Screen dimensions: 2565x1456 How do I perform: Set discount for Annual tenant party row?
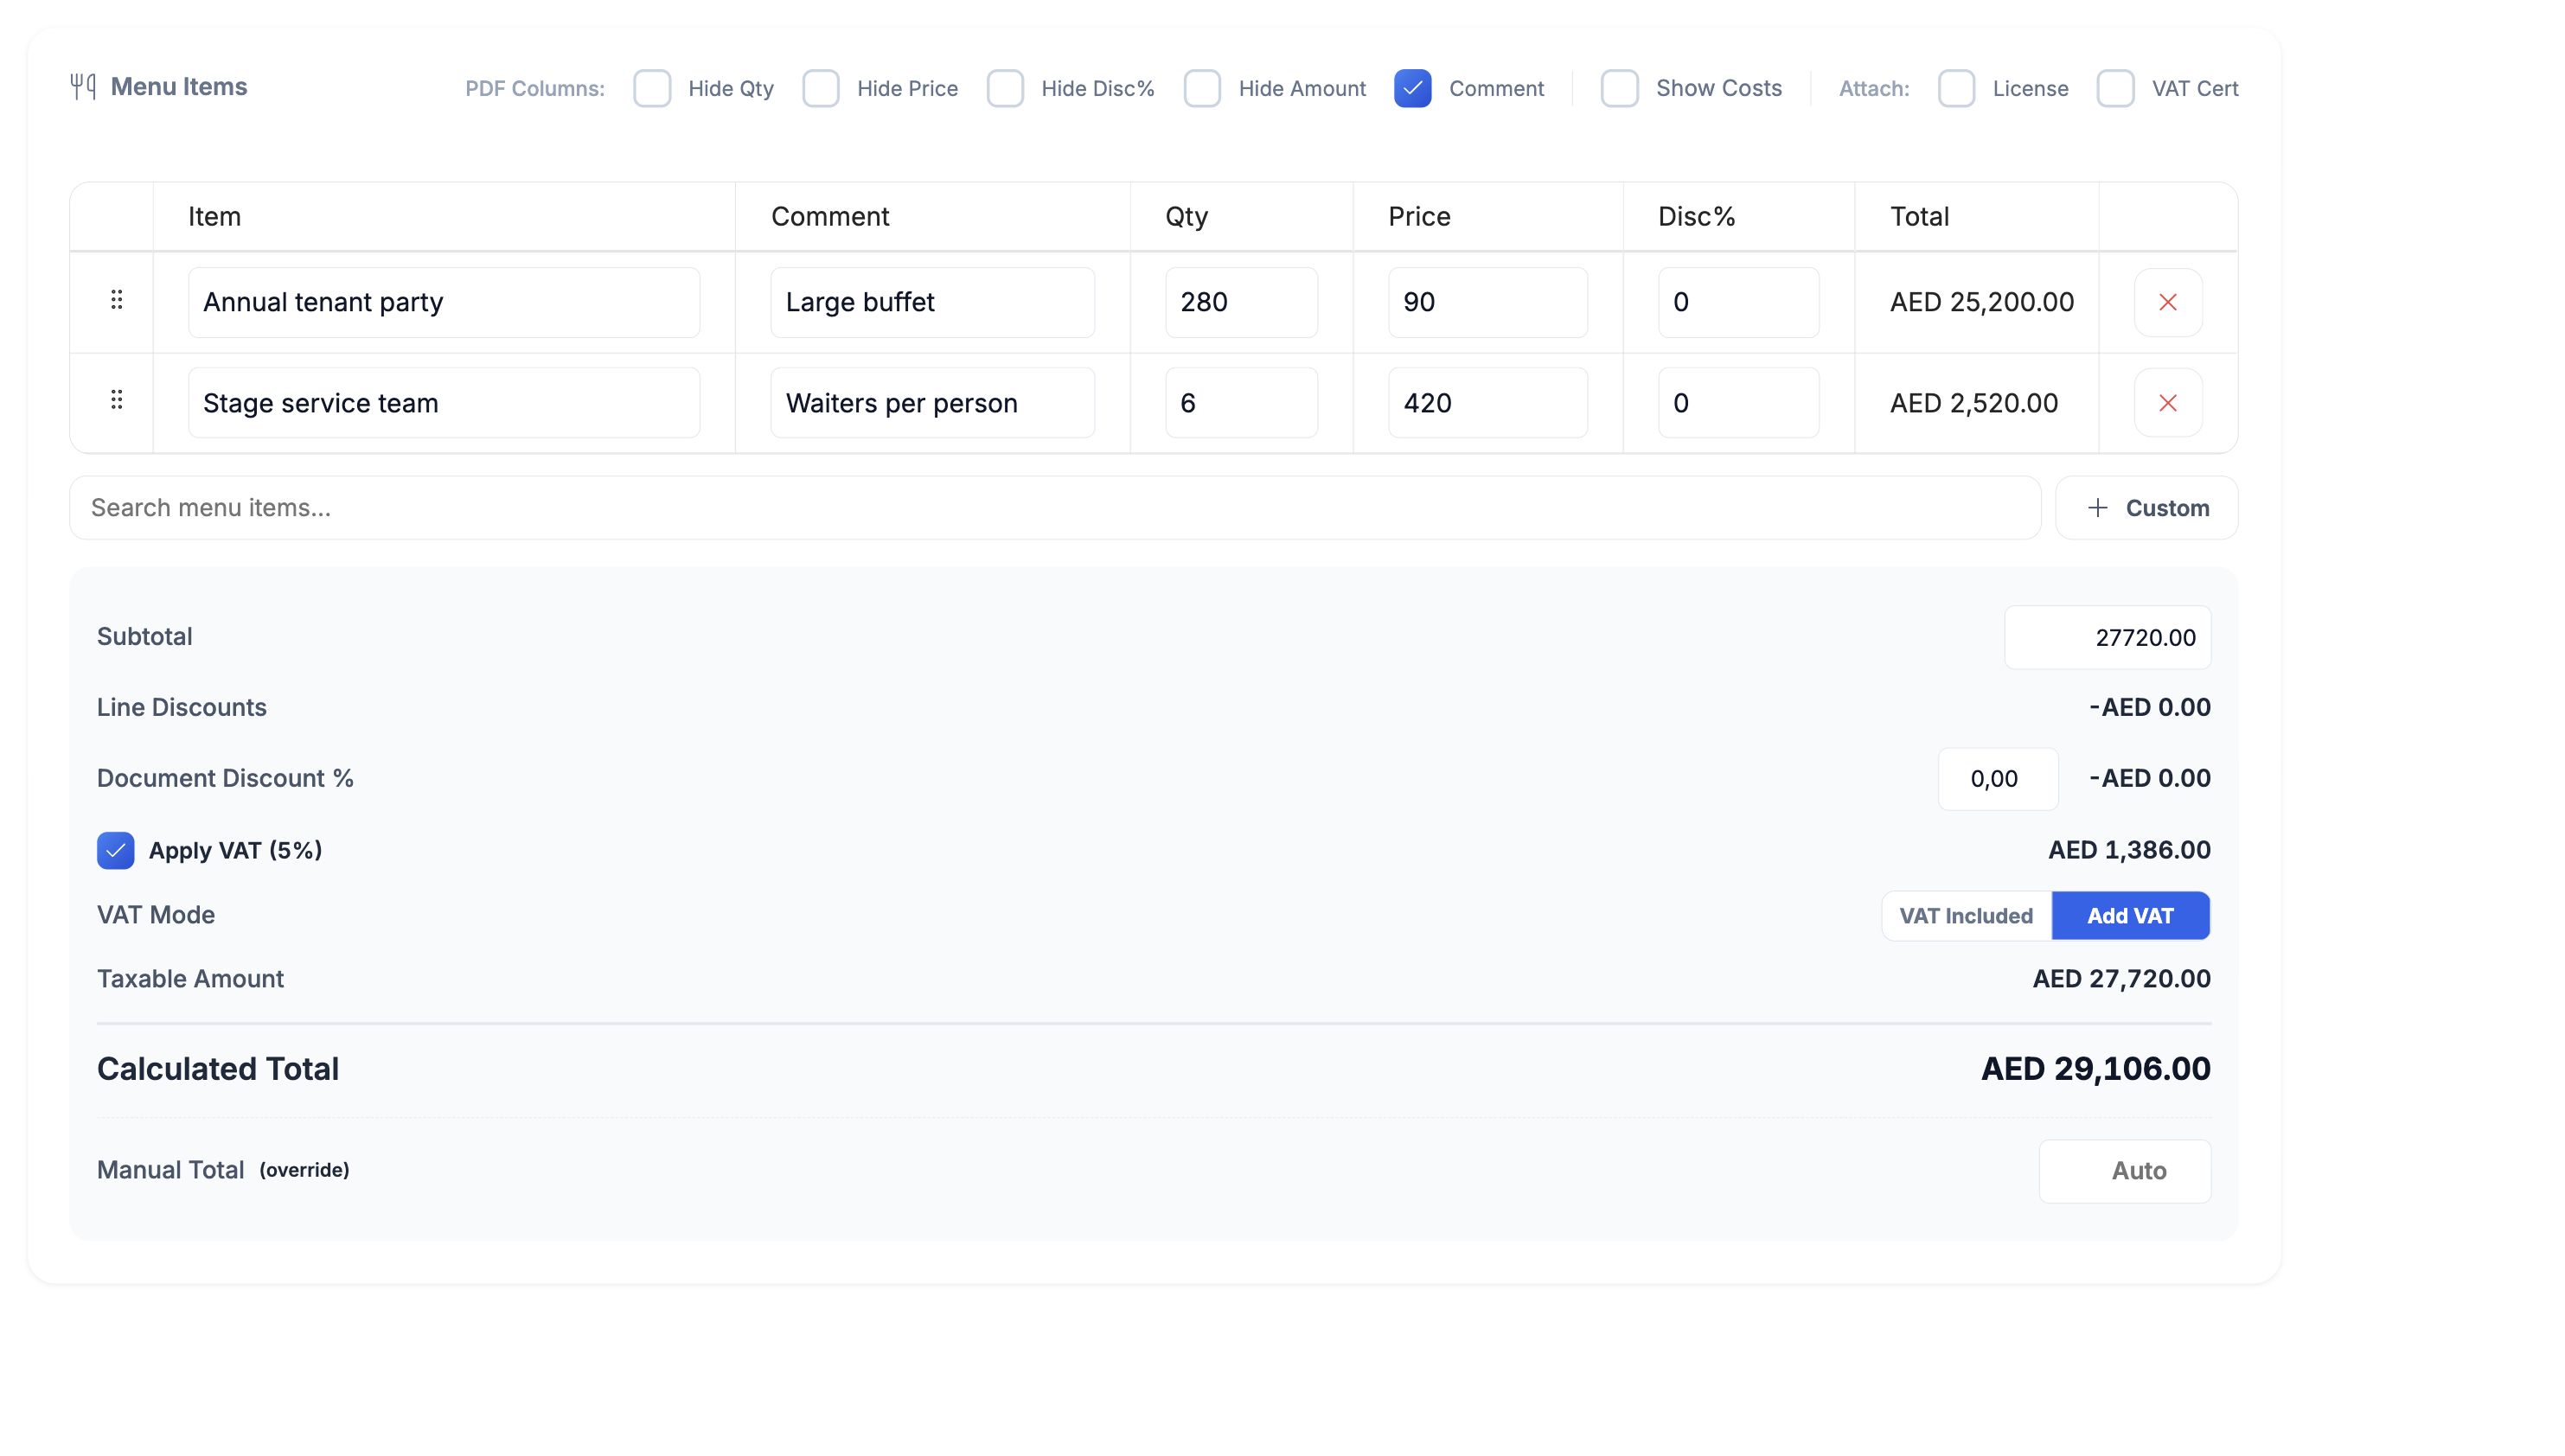1738,302
